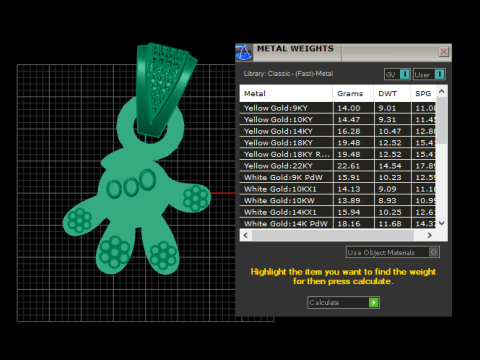The height and width of the screenshot is (360, 480).
Task: Sort by the Grams column header
Action: [x=353, y=94]
